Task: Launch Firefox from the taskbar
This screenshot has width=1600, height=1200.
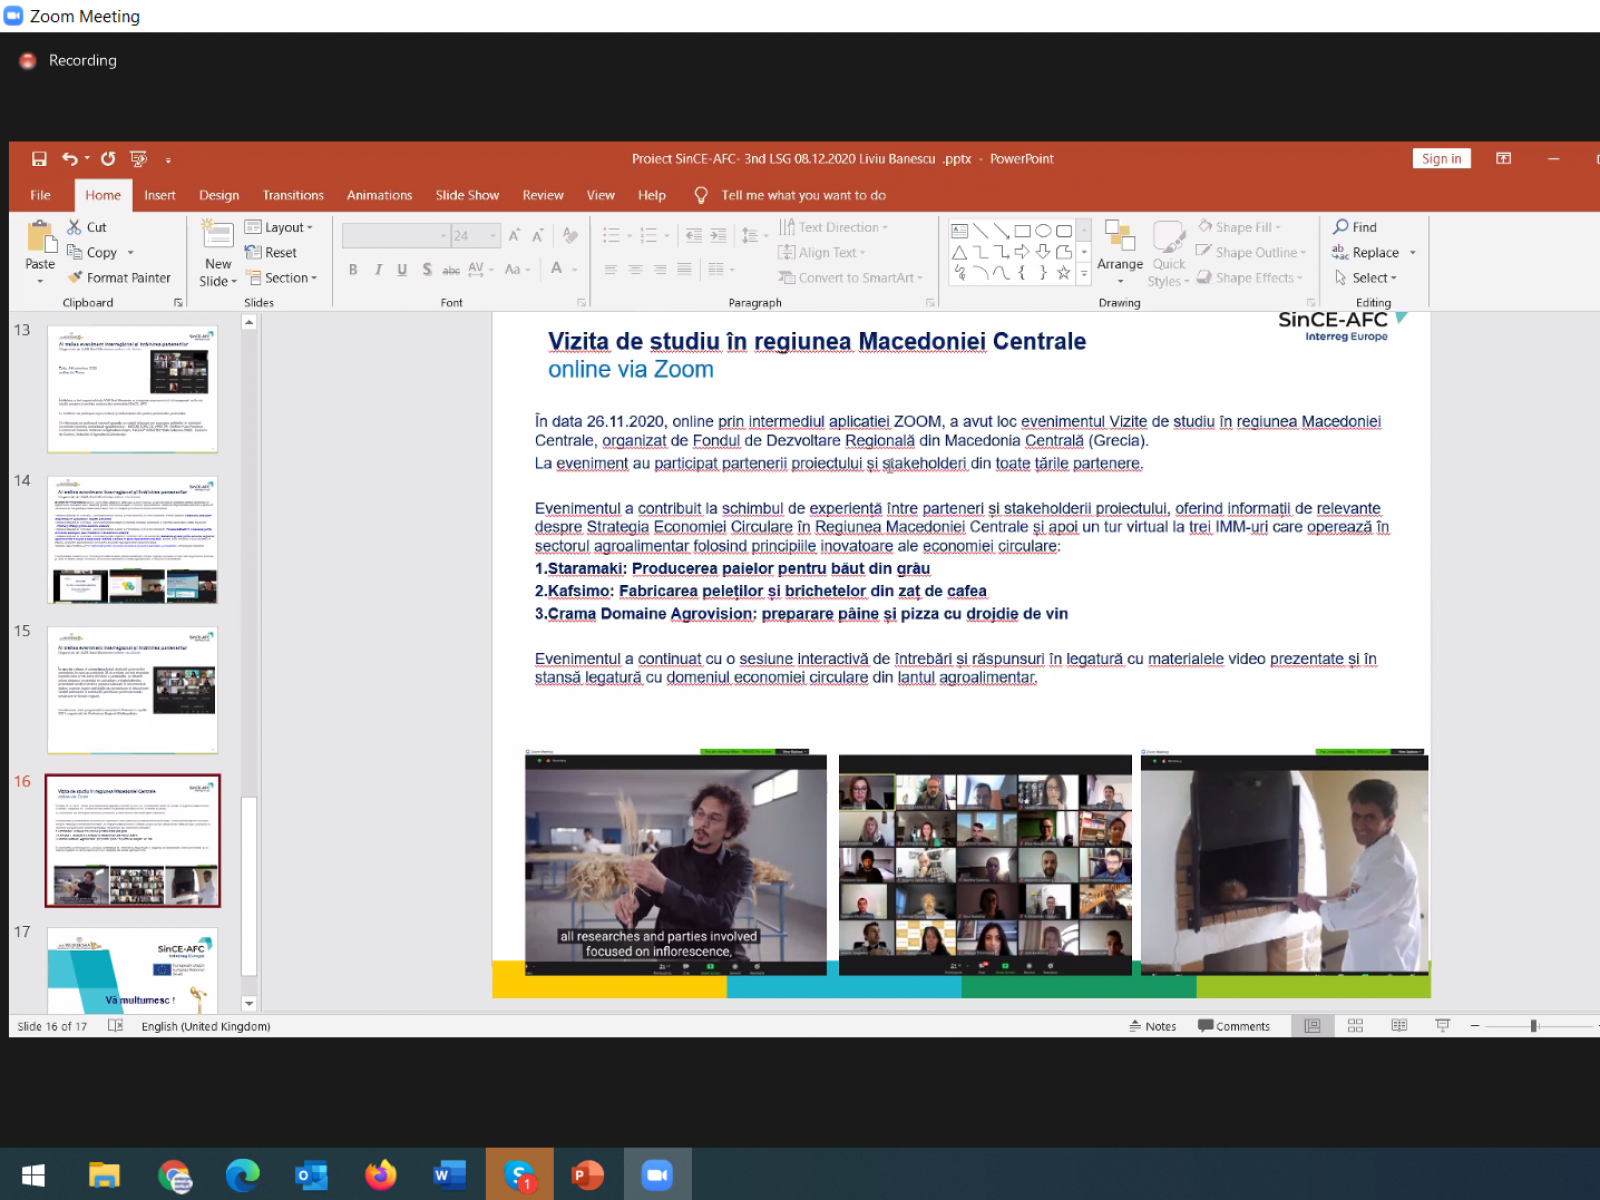Action: [x=380, y=1175]
